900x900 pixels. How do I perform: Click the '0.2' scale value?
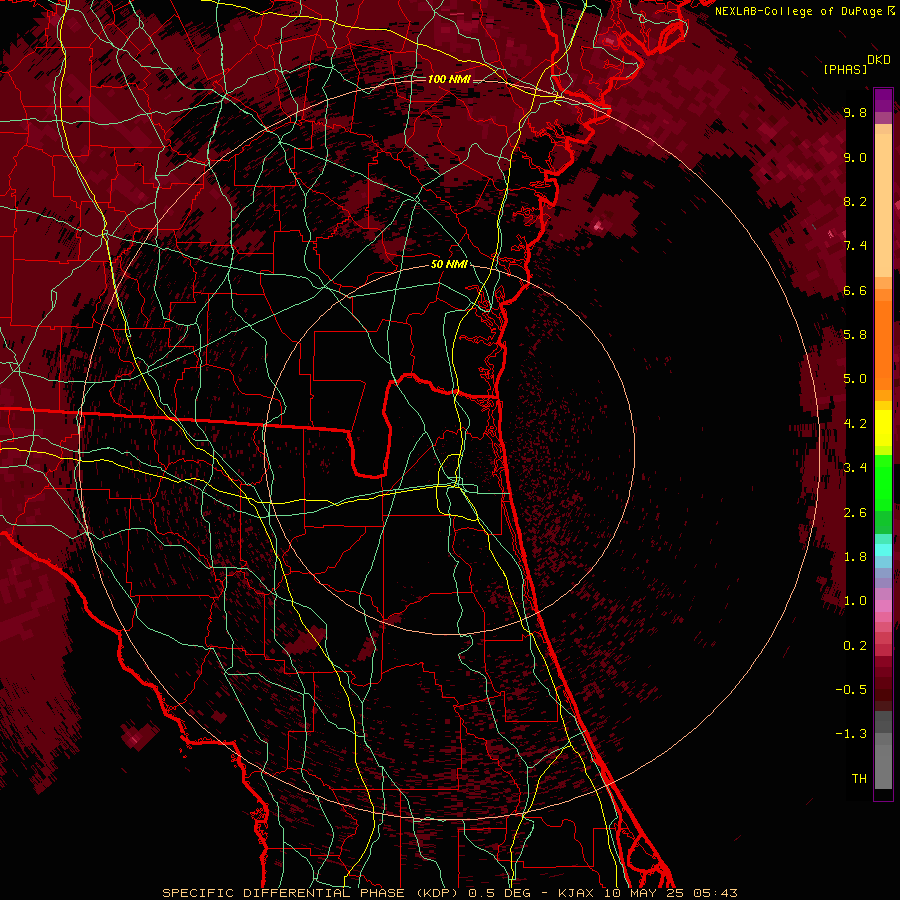[x=855, y=646]
